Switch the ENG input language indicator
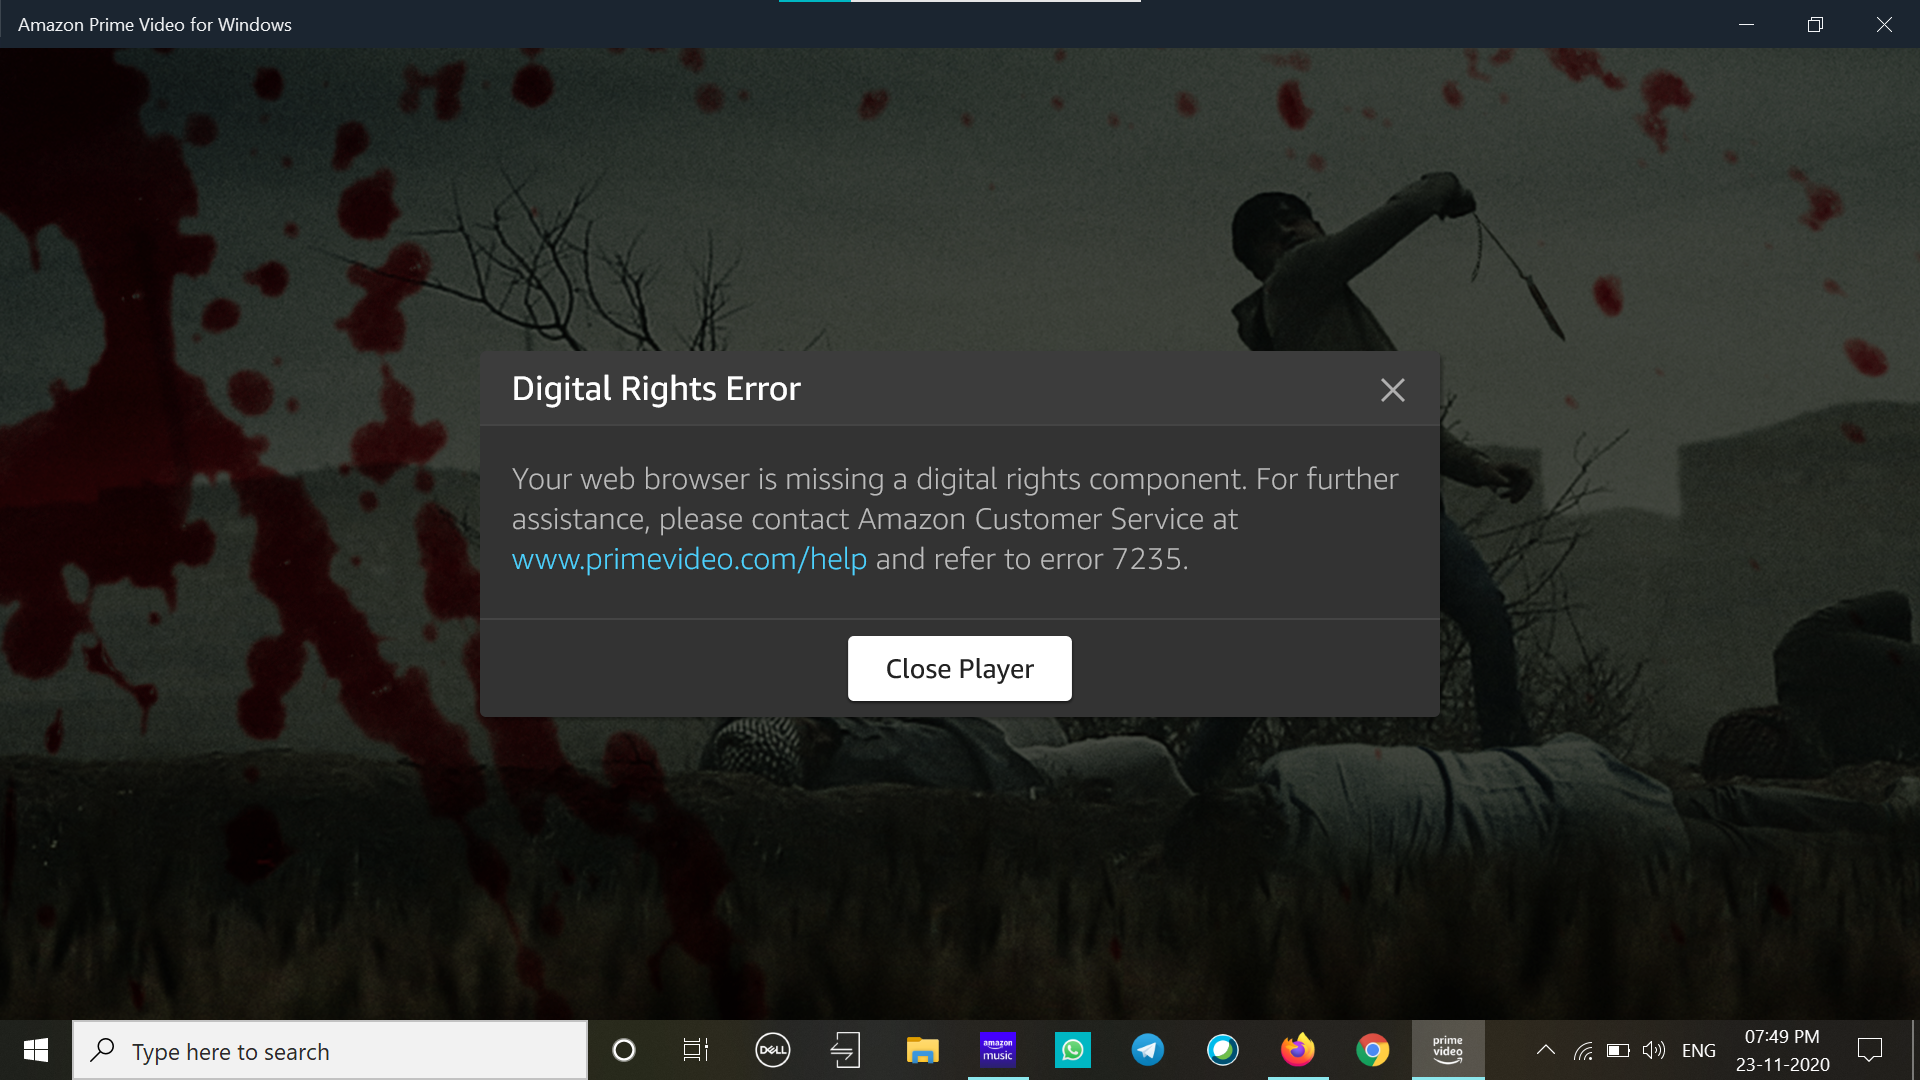1920x1080 pixels. click(x=1698, y=1051)
